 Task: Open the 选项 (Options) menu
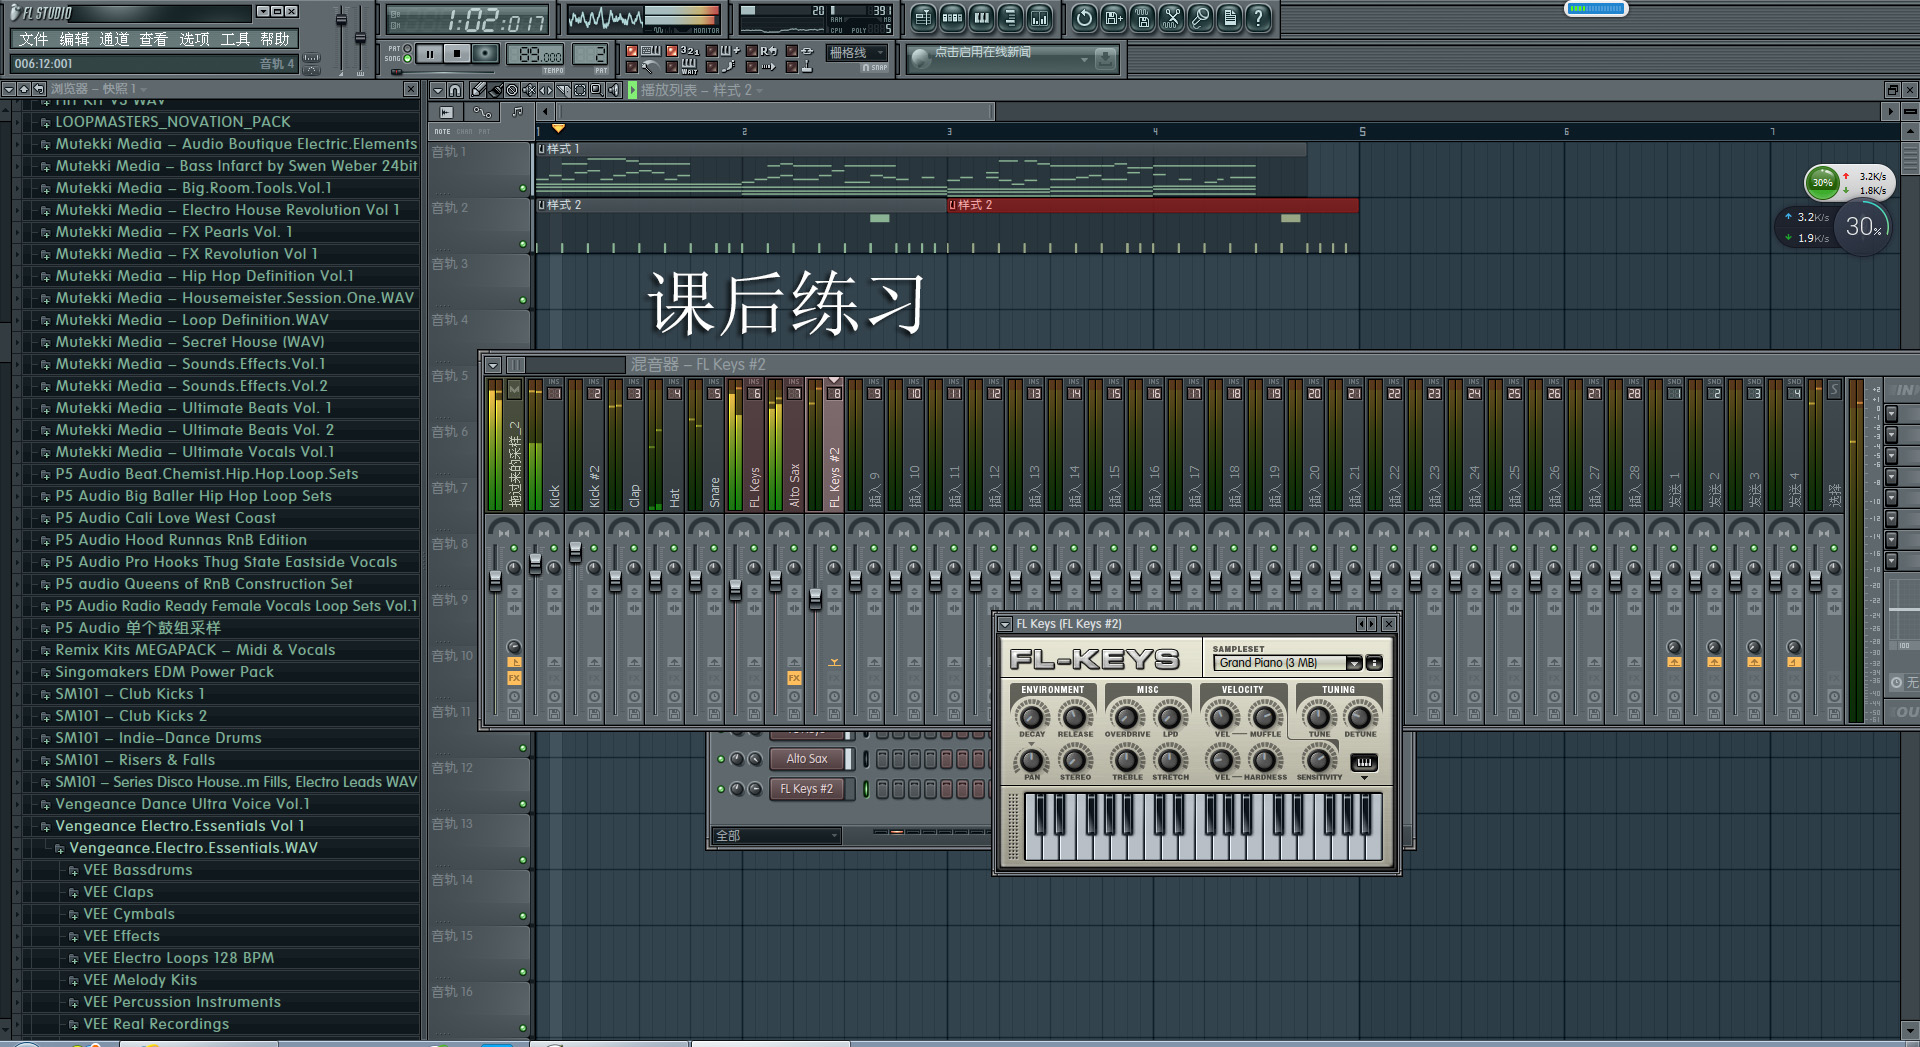pos(194,39)
